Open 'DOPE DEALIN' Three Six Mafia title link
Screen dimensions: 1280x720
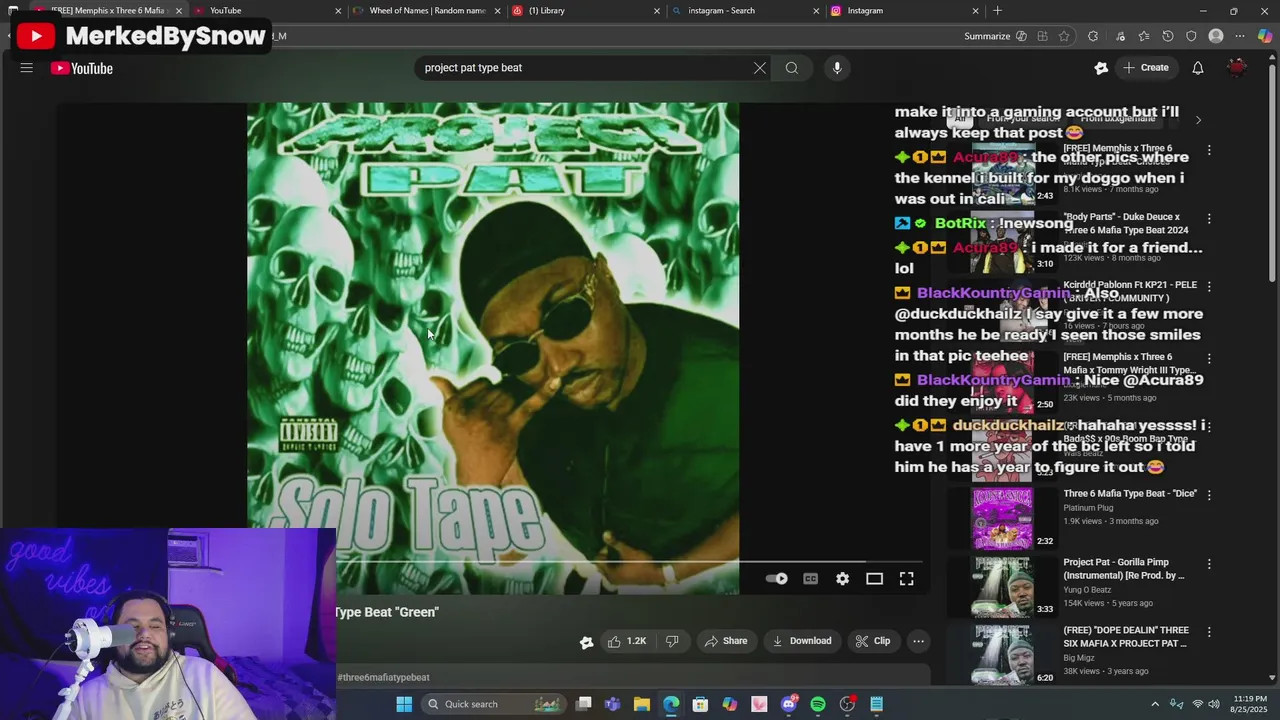1125,637
